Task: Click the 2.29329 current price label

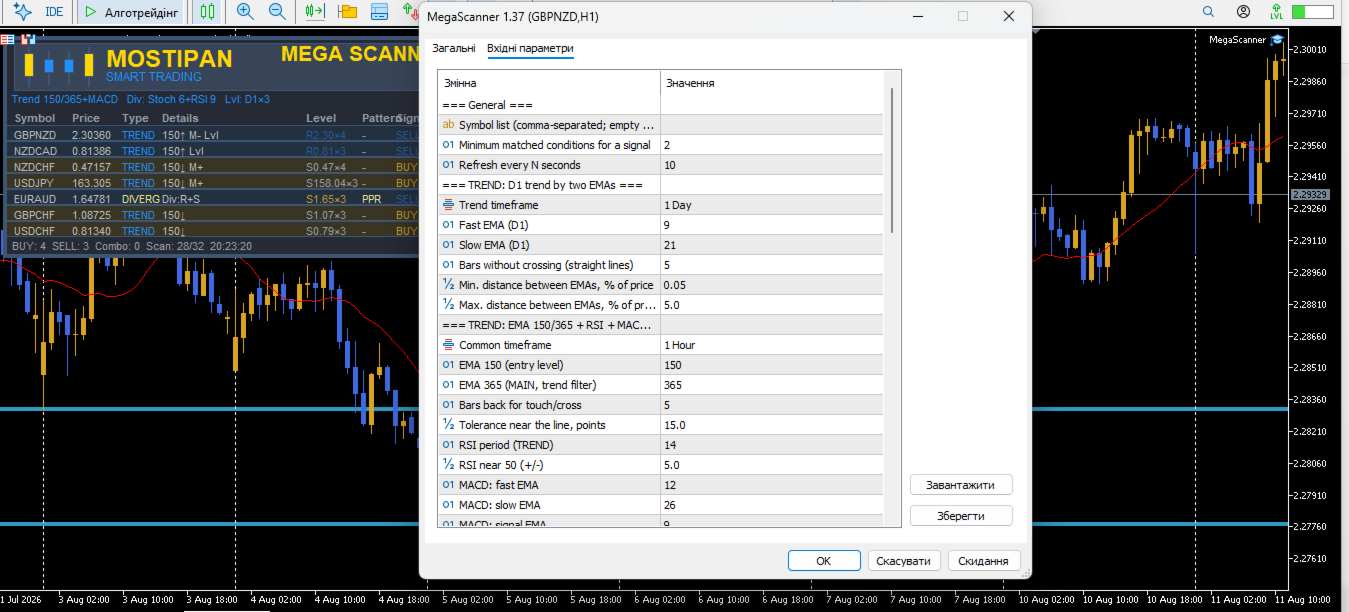Action: [x=1310, y=194]
